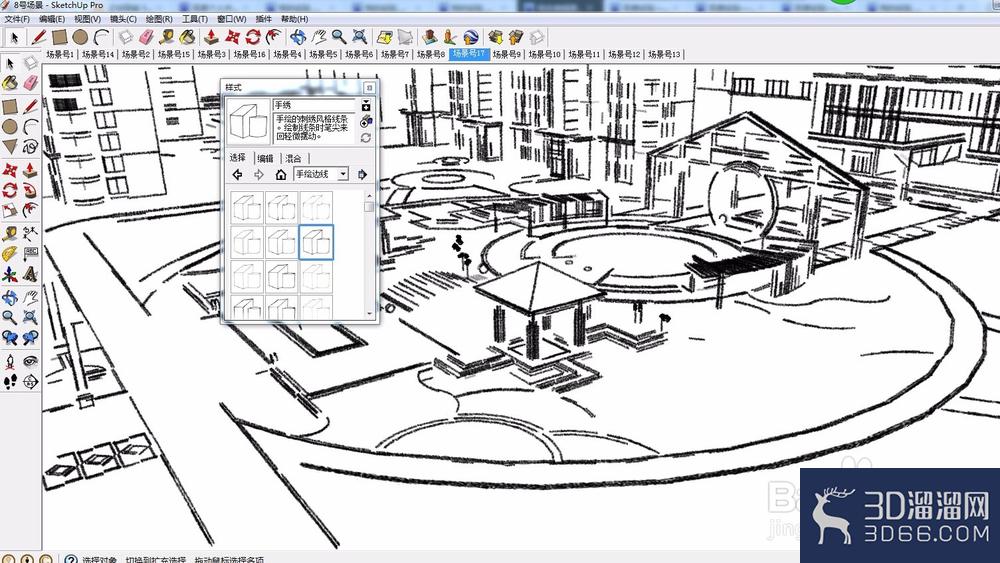Select the Rectangle tool in top toolbar
The image size is (1000, 563).
[x=60, y=37]
